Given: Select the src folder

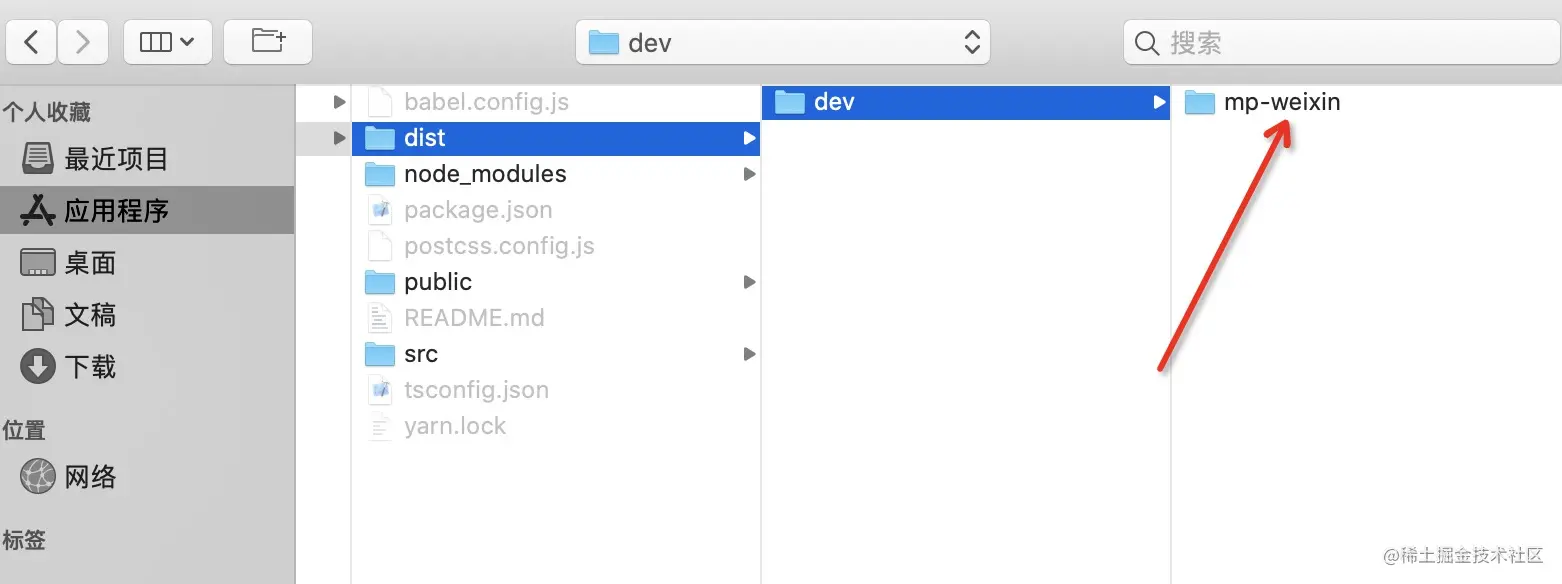Looking at the screenshot, I should click(421, 354).
